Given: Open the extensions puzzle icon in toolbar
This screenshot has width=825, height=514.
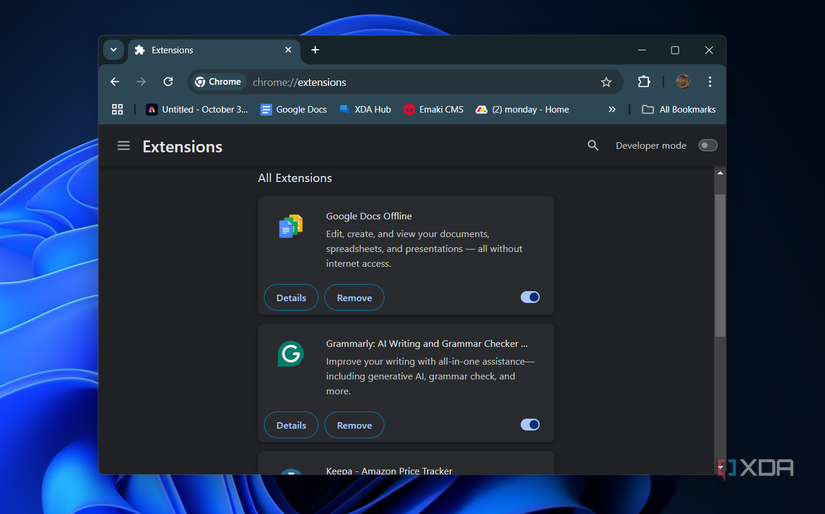Looking at the screenshot, I should [644, 82].
